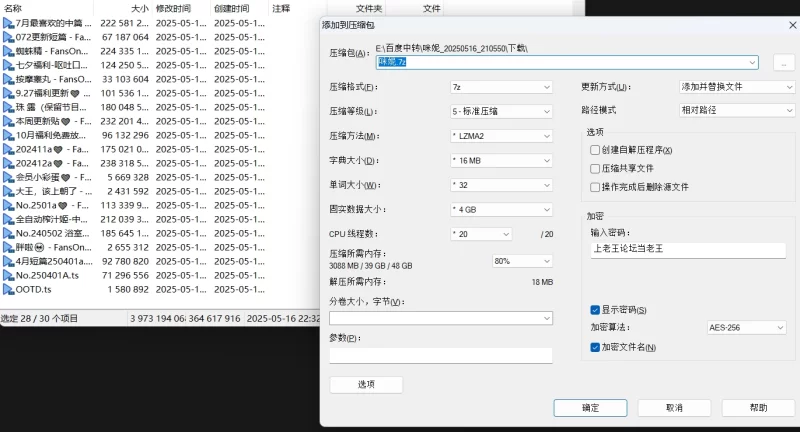Toggle the 加密文件名 checkbox
Viewport: 800px width, 432px height.
[x=594, y=347]
